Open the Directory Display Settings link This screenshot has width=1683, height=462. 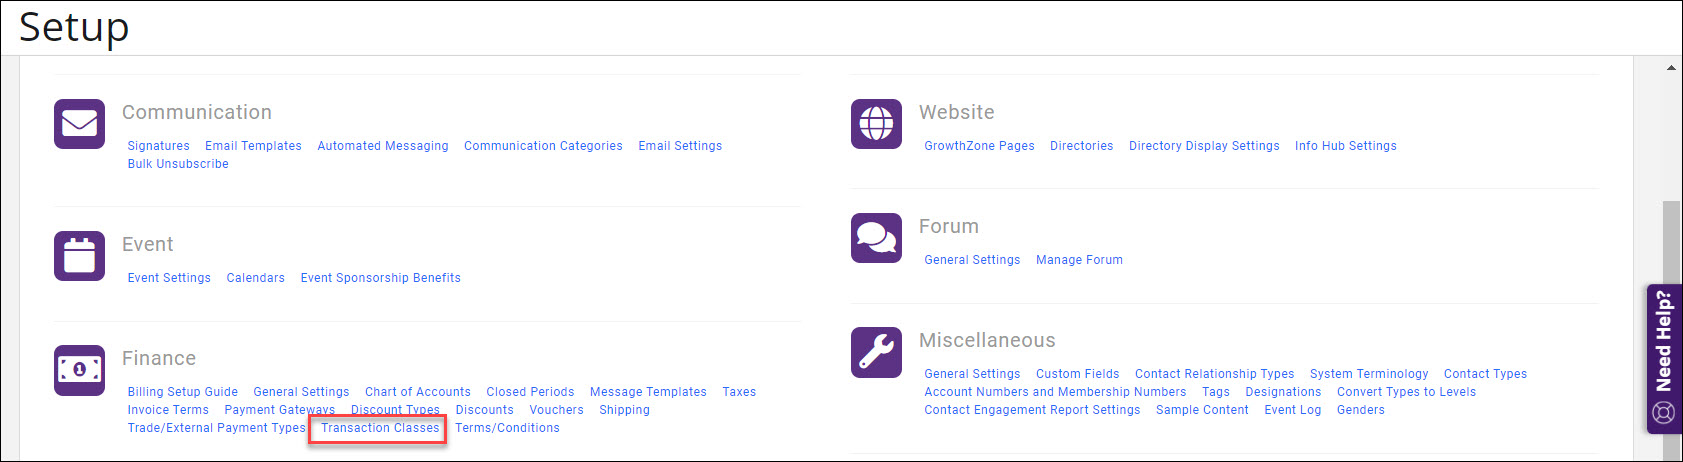(1204, 146)
